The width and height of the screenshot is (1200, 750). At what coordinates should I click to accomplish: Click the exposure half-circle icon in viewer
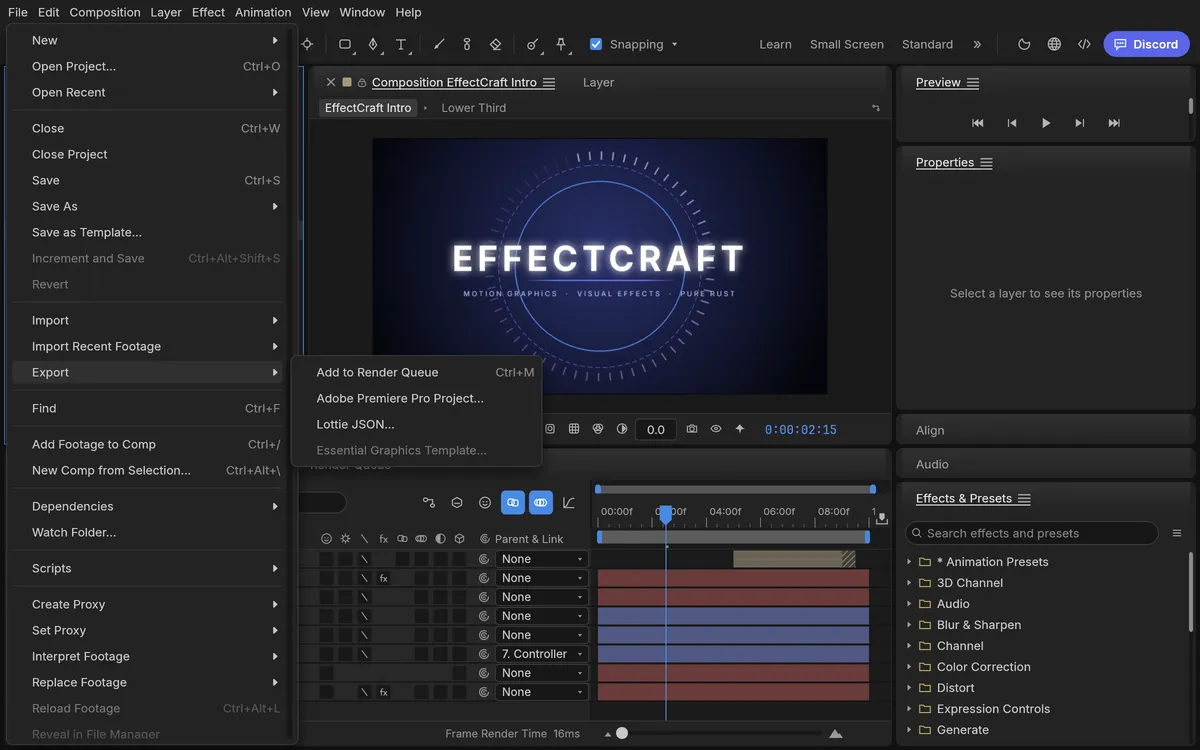[622, 429]
